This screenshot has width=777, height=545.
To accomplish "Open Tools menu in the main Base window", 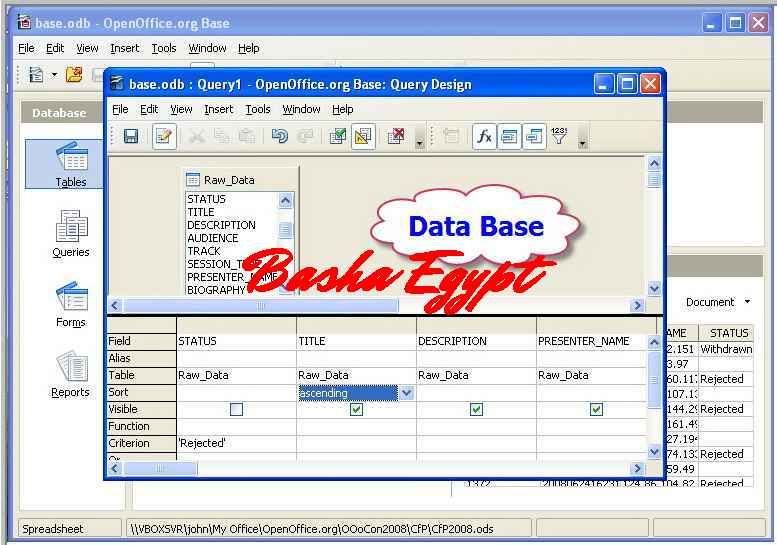I will [x=164, y=48].
